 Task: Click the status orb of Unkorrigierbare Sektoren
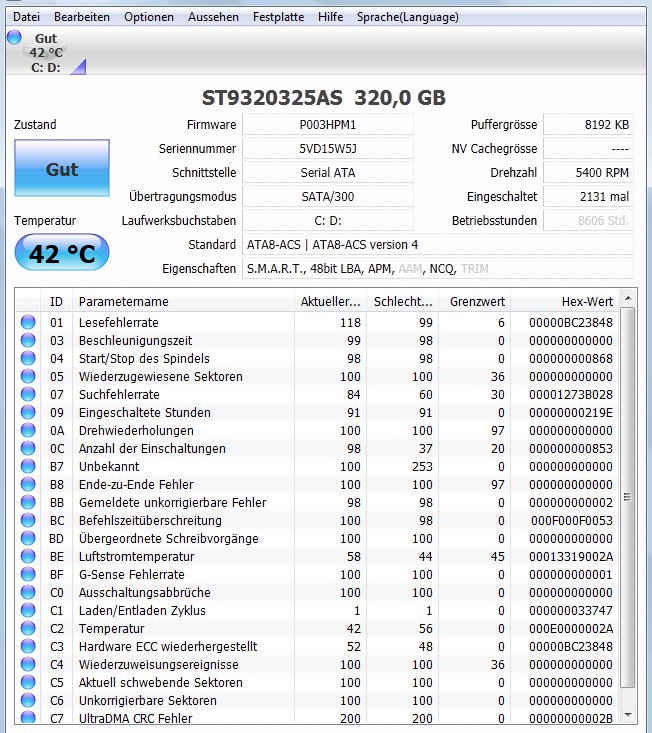click(28, 700)
